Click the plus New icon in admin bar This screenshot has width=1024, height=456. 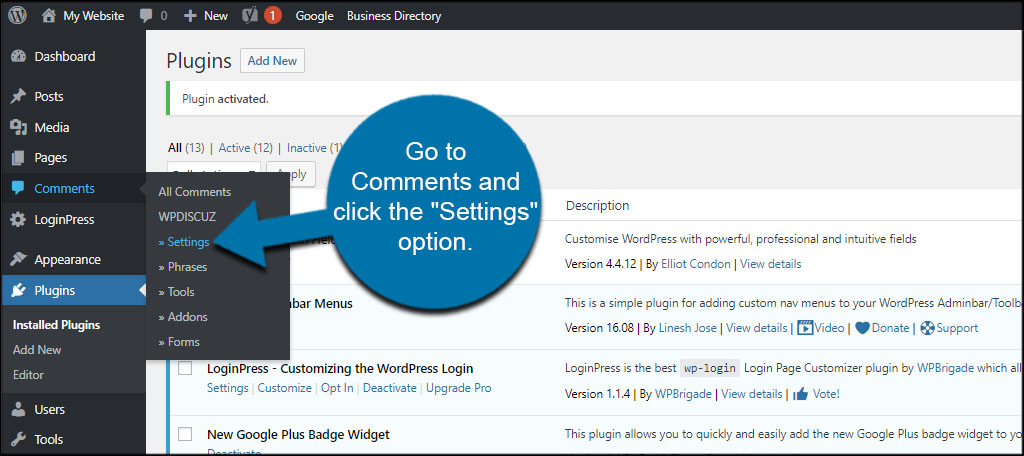190,16
